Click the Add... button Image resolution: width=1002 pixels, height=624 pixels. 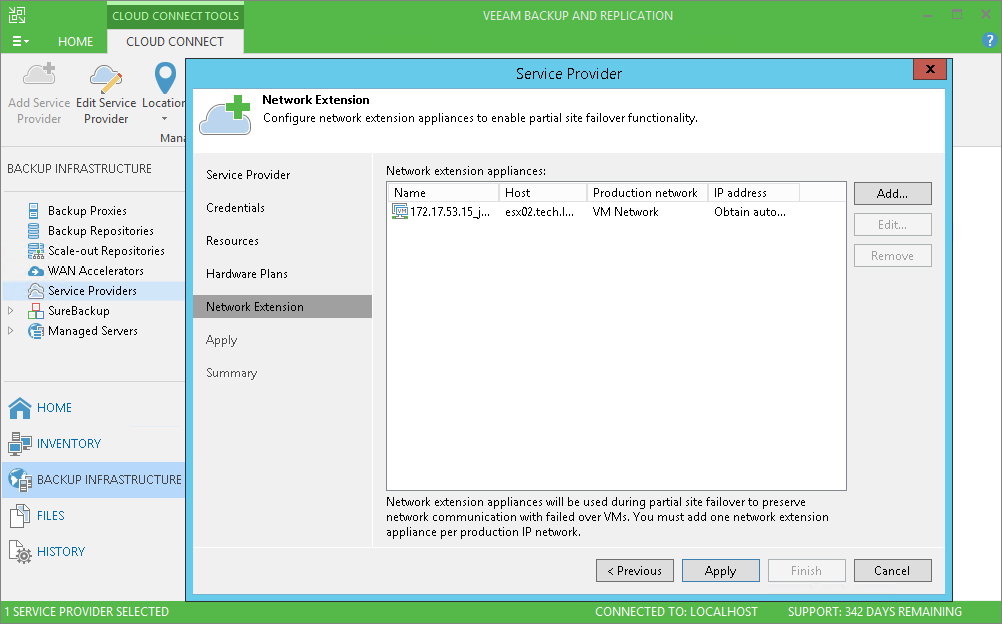[x=892, y=194]
